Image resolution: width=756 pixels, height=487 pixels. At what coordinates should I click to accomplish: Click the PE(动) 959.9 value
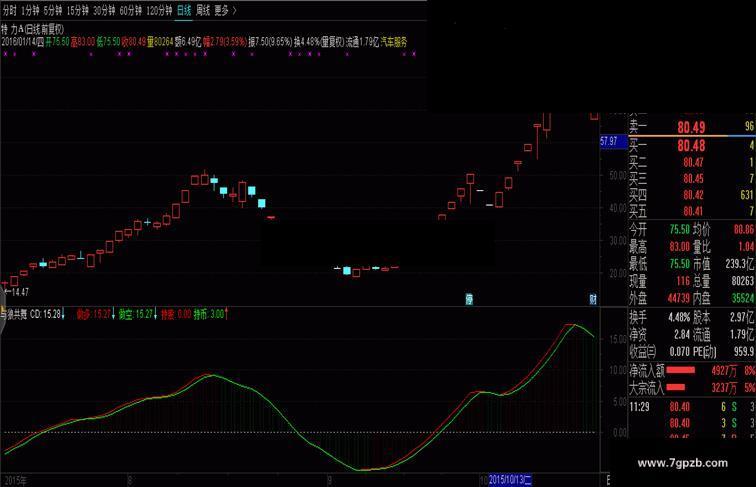[744, 352]
